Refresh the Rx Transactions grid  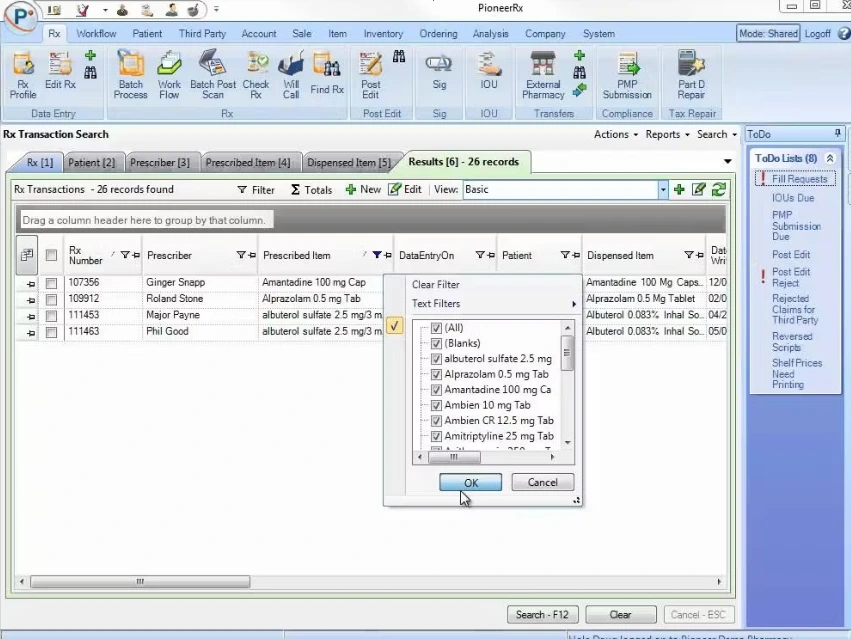(x=719, y=189)
